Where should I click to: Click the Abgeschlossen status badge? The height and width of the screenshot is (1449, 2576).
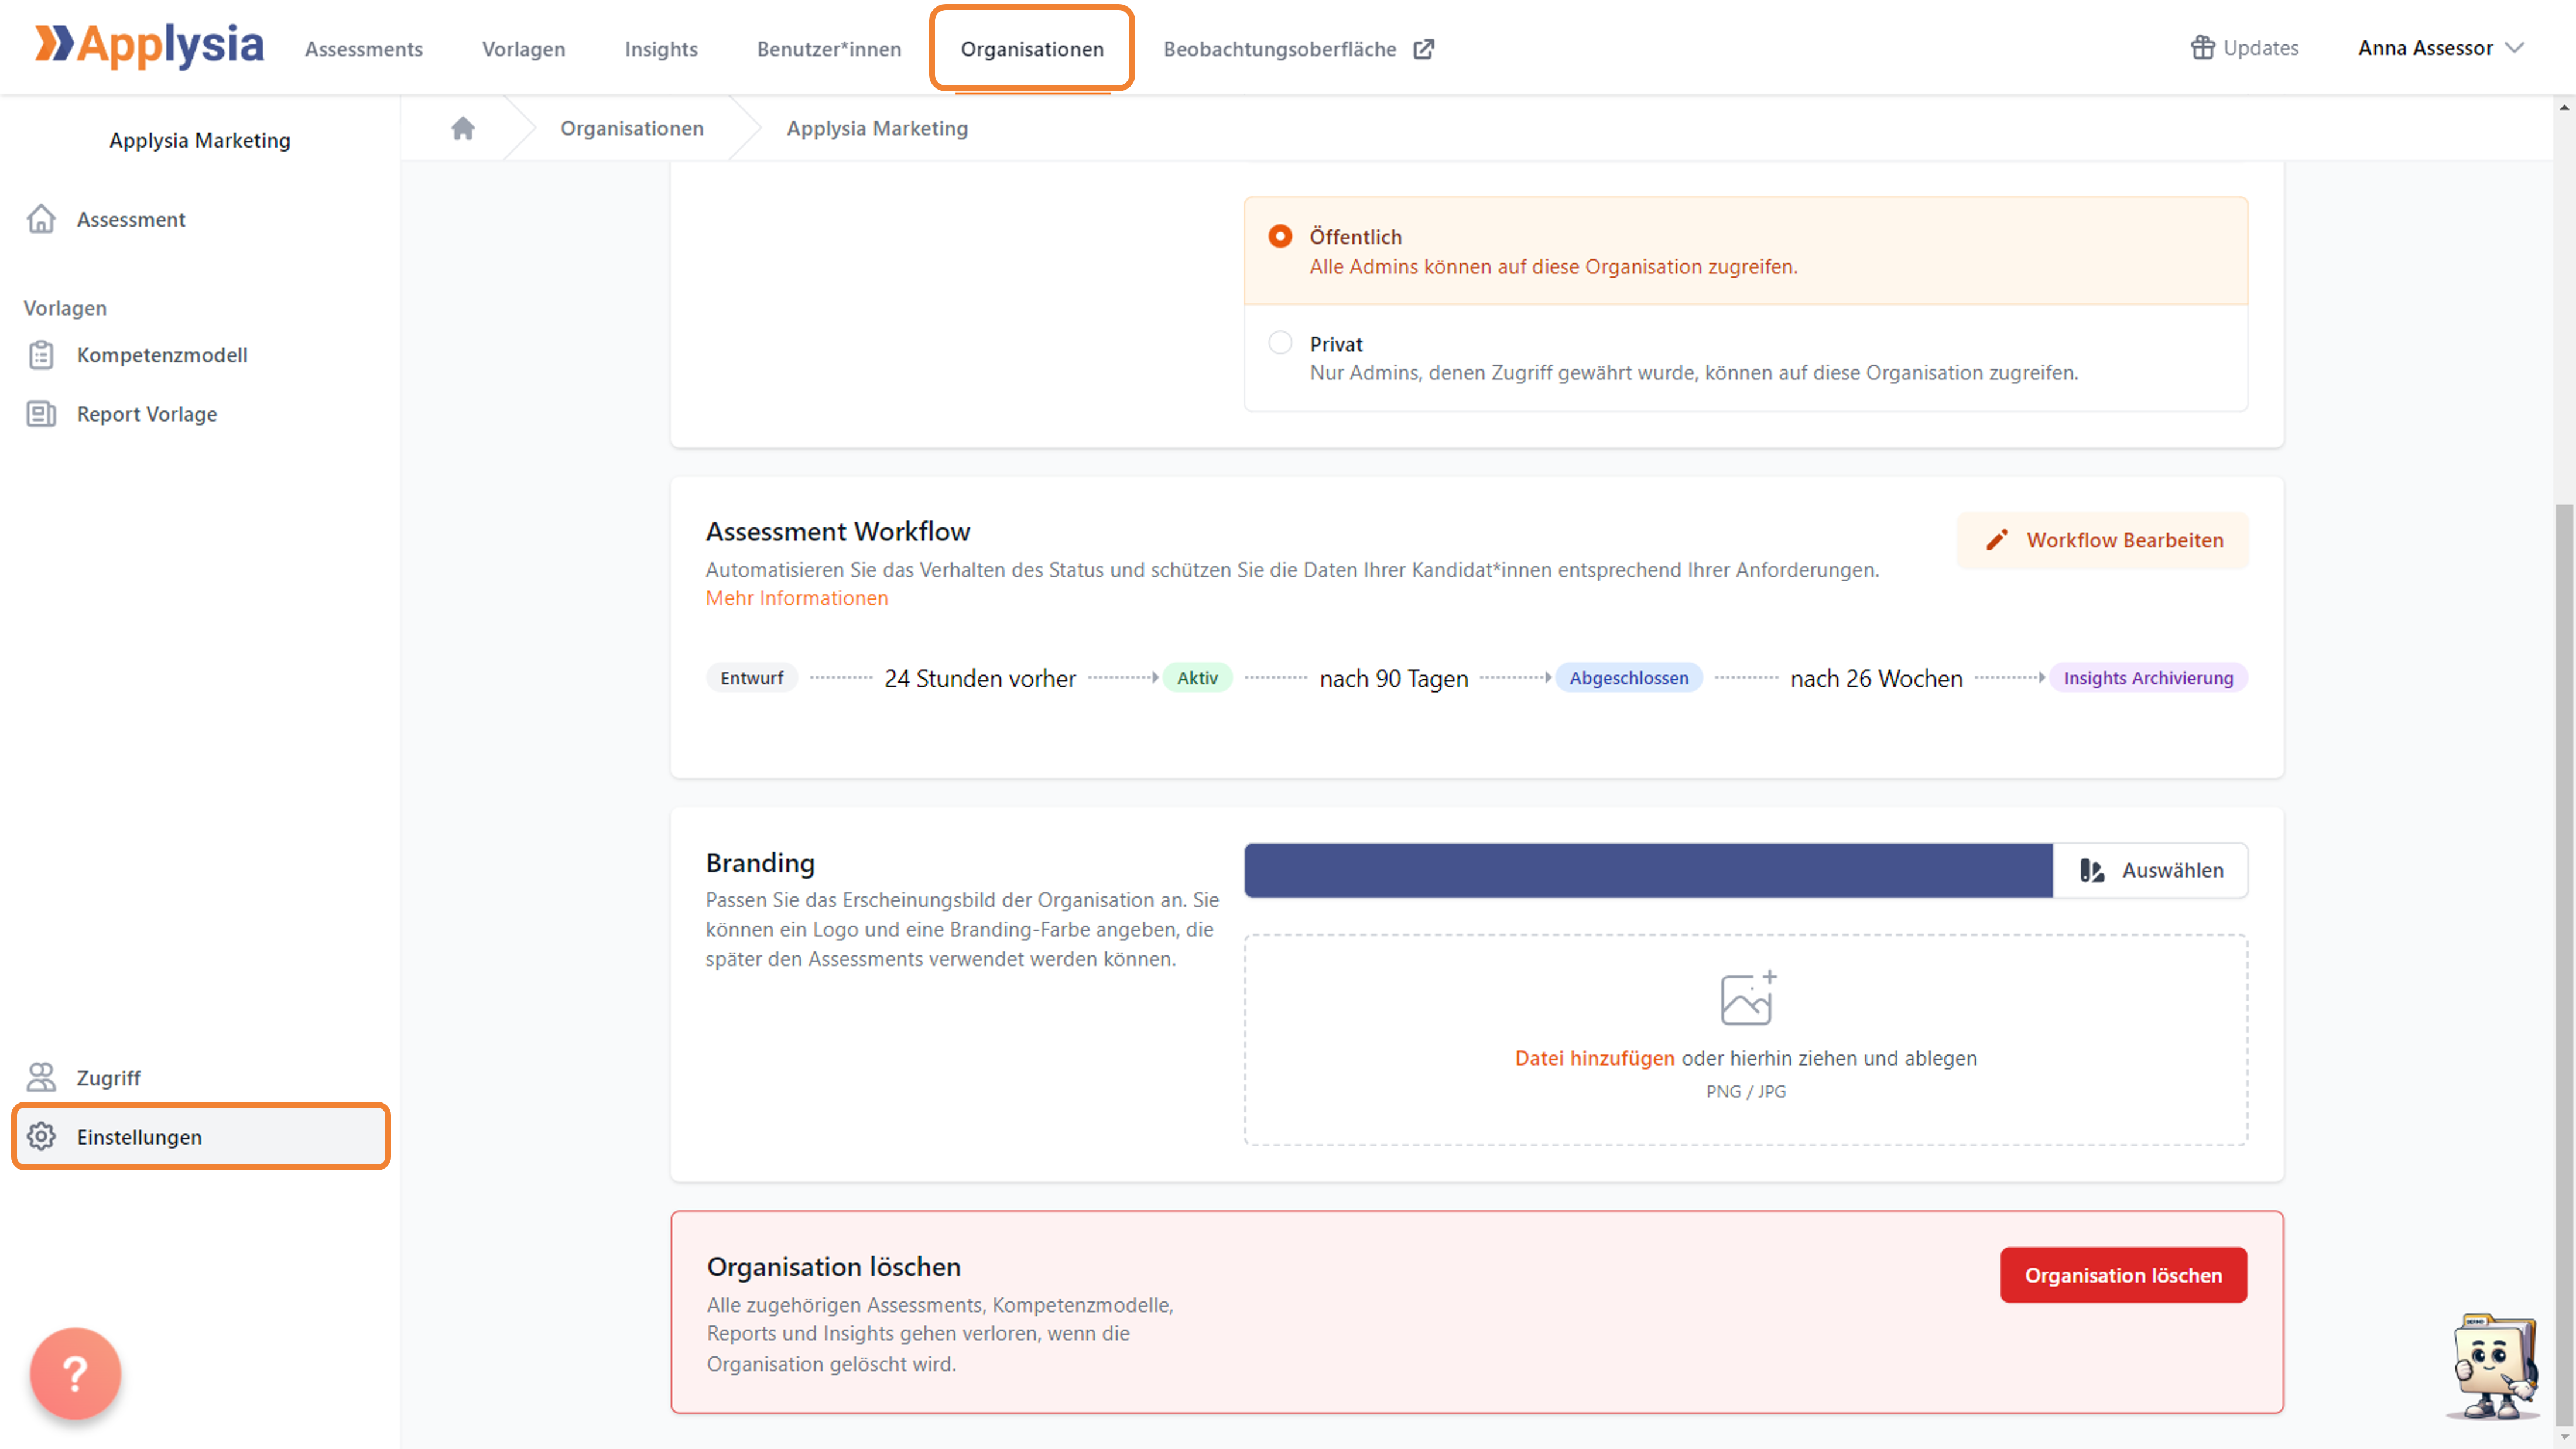pyautogui.click(x=1628, y=678)
